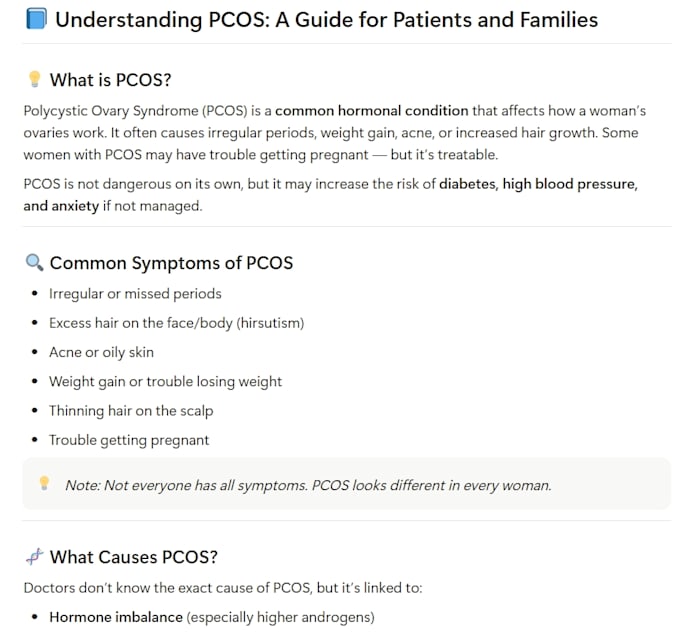Click the Thinning hair on the scalp bullet
Viewport: 680px width, 633px height.
(131, 411)
